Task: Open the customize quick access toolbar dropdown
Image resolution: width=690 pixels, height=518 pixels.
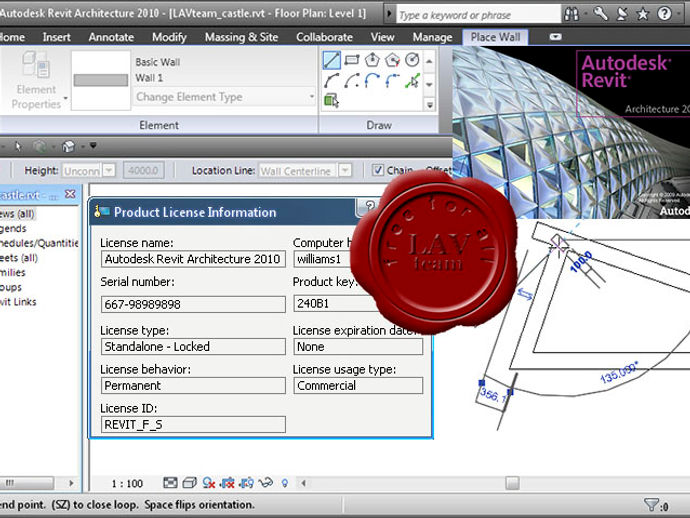Action: click(93, 145)
